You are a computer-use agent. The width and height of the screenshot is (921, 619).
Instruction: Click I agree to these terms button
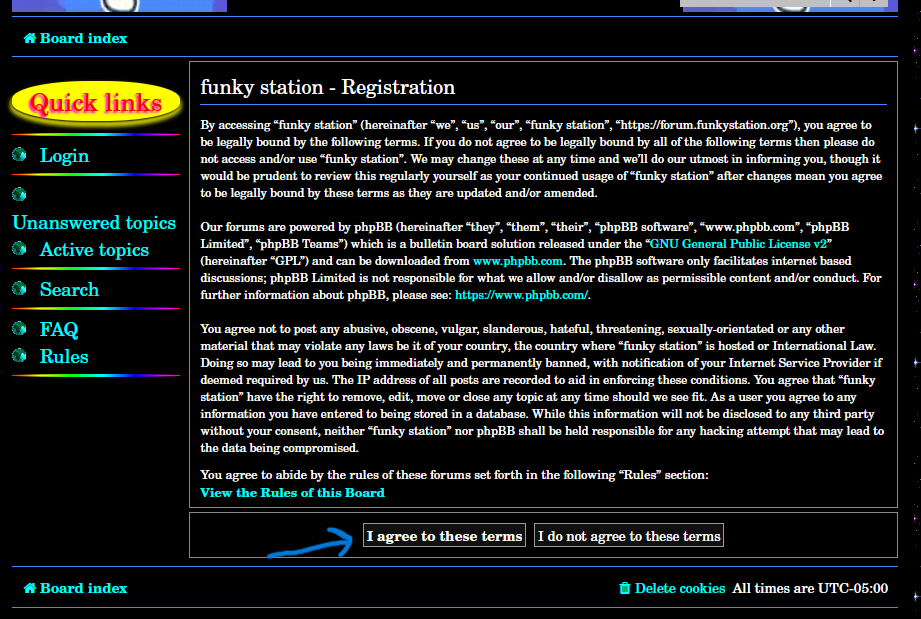tap(444, 536)
